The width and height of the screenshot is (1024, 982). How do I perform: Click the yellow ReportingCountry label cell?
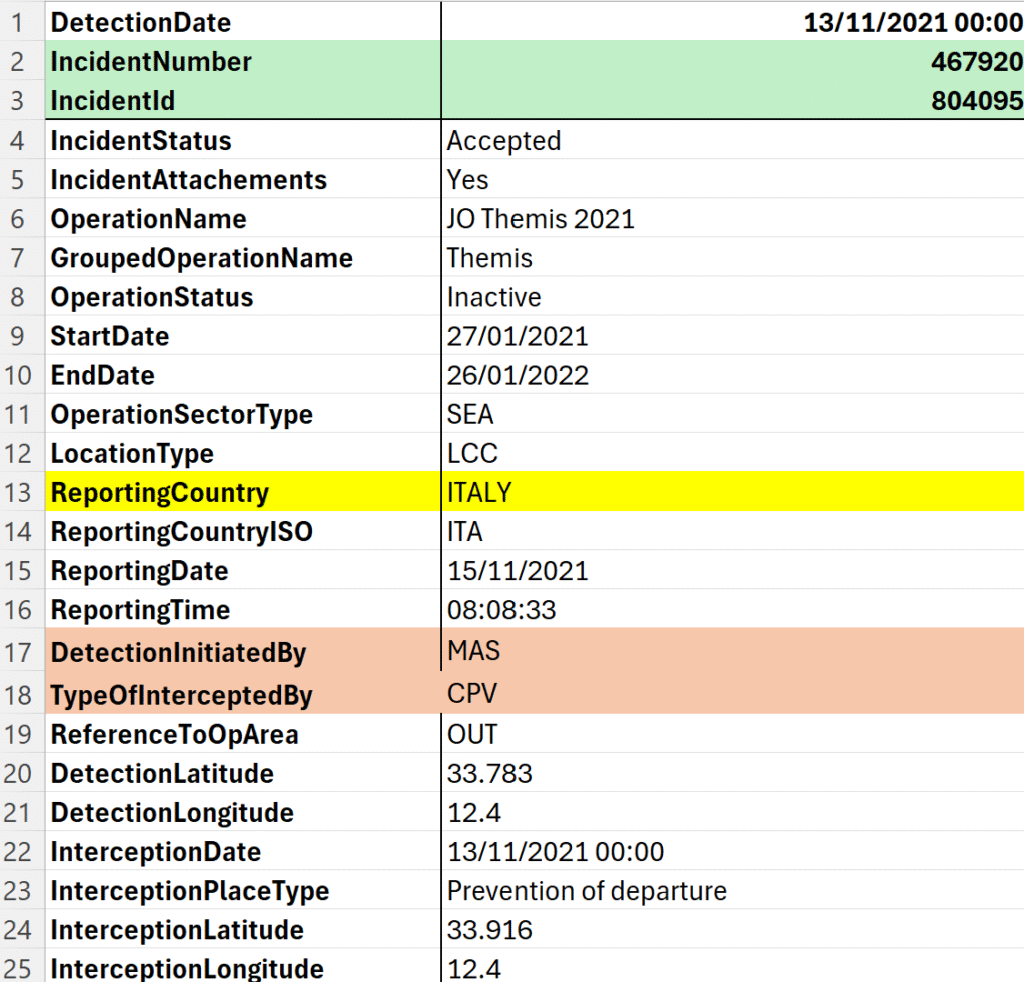pos(160,492)
